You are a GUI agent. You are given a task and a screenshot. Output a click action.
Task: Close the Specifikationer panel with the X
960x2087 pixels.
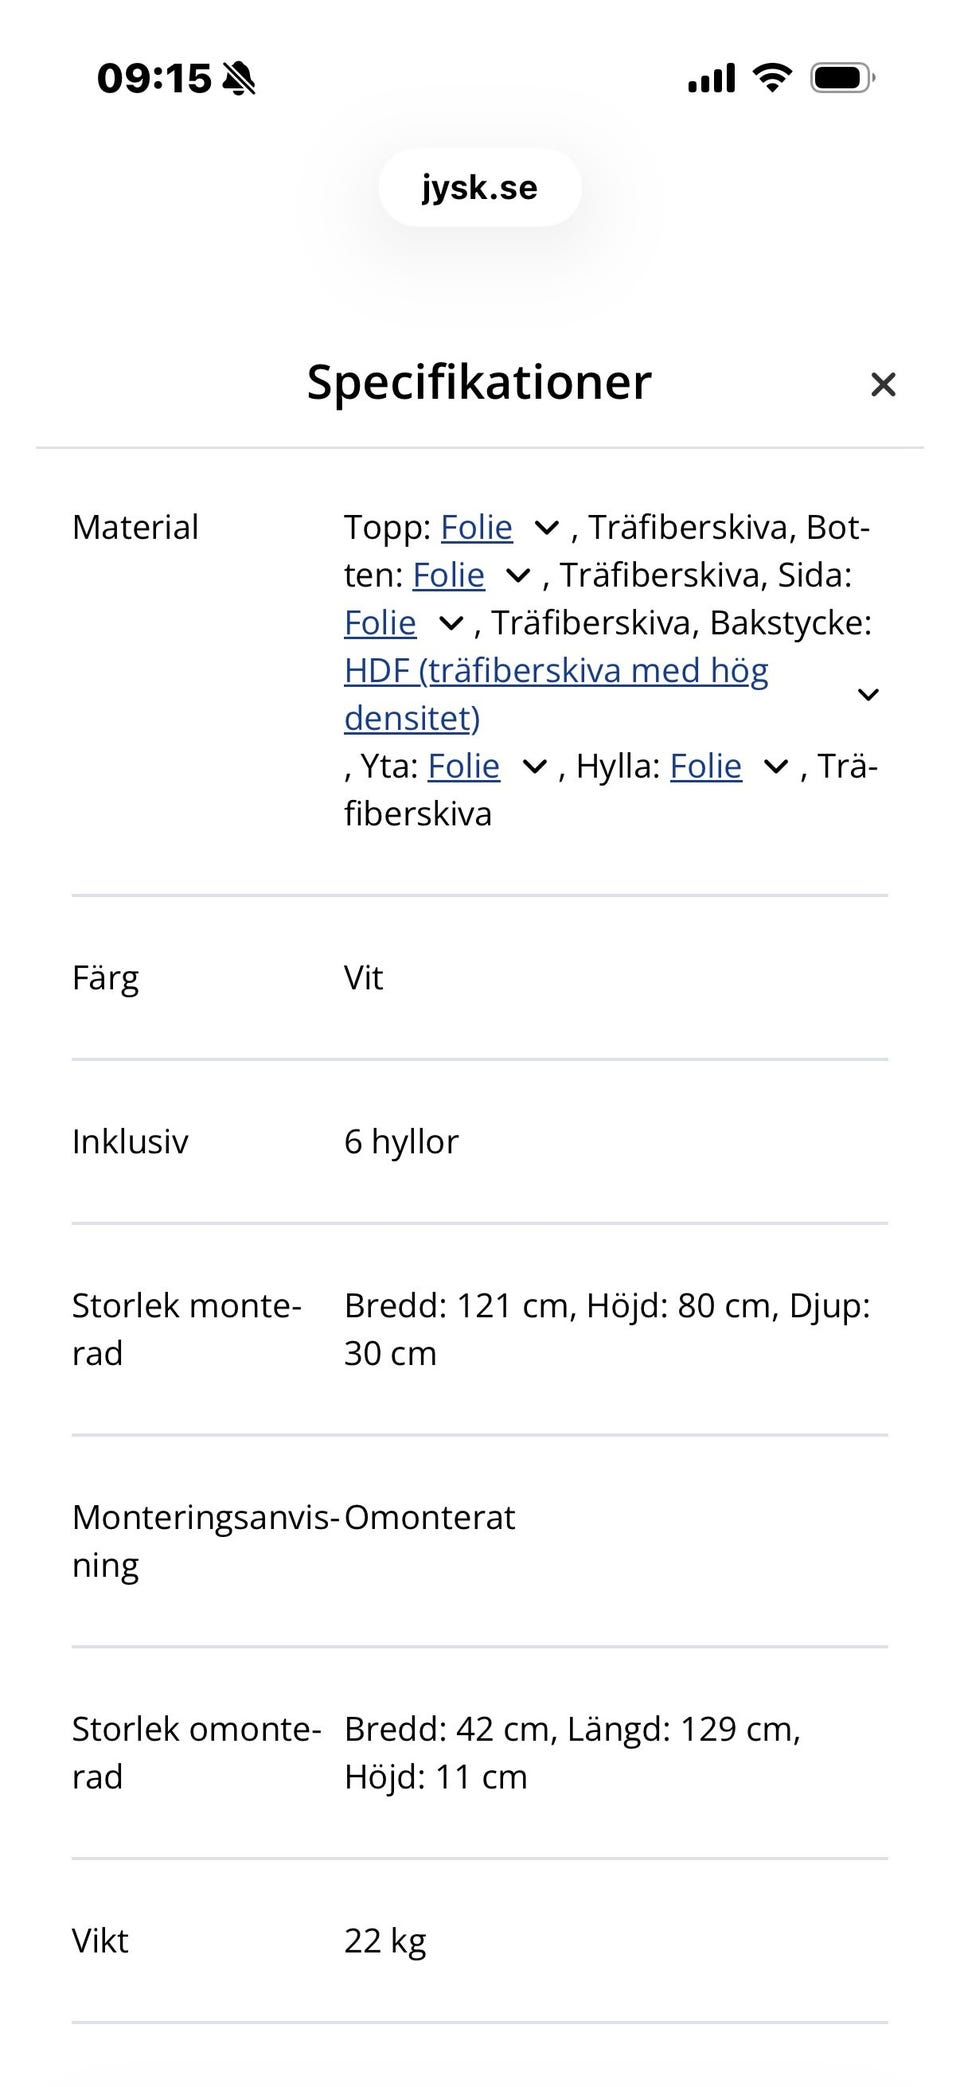884,384
